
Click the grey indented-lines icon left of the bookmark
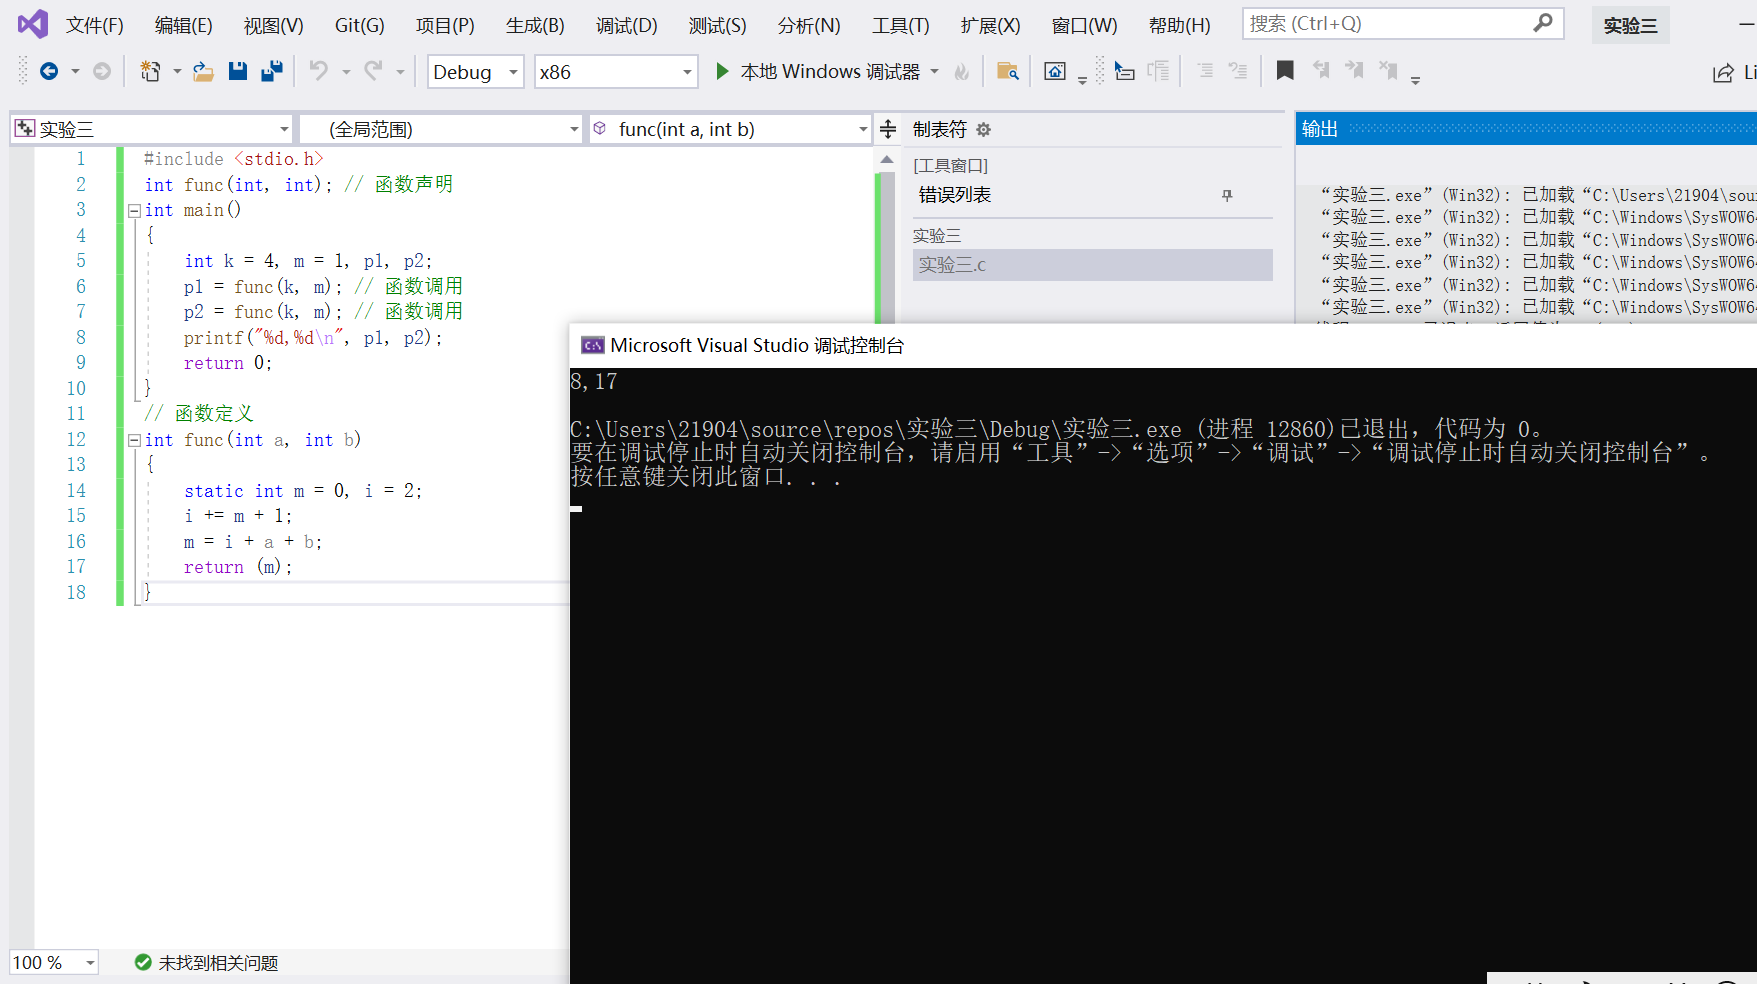1238,71
